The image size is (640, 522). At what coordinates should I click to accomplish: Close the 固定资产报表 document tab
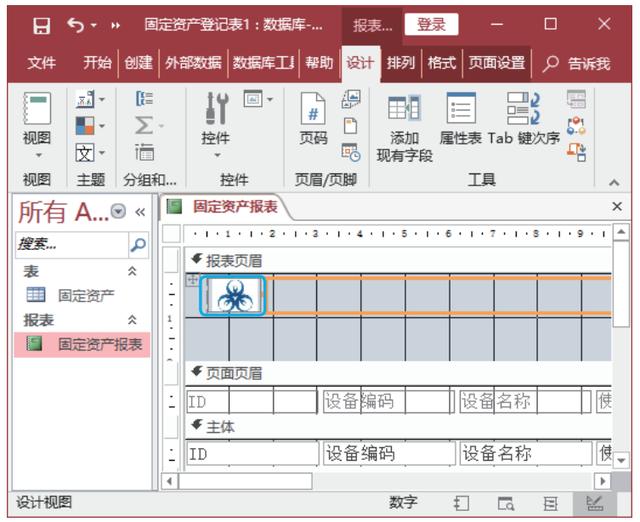pos(617,207)
